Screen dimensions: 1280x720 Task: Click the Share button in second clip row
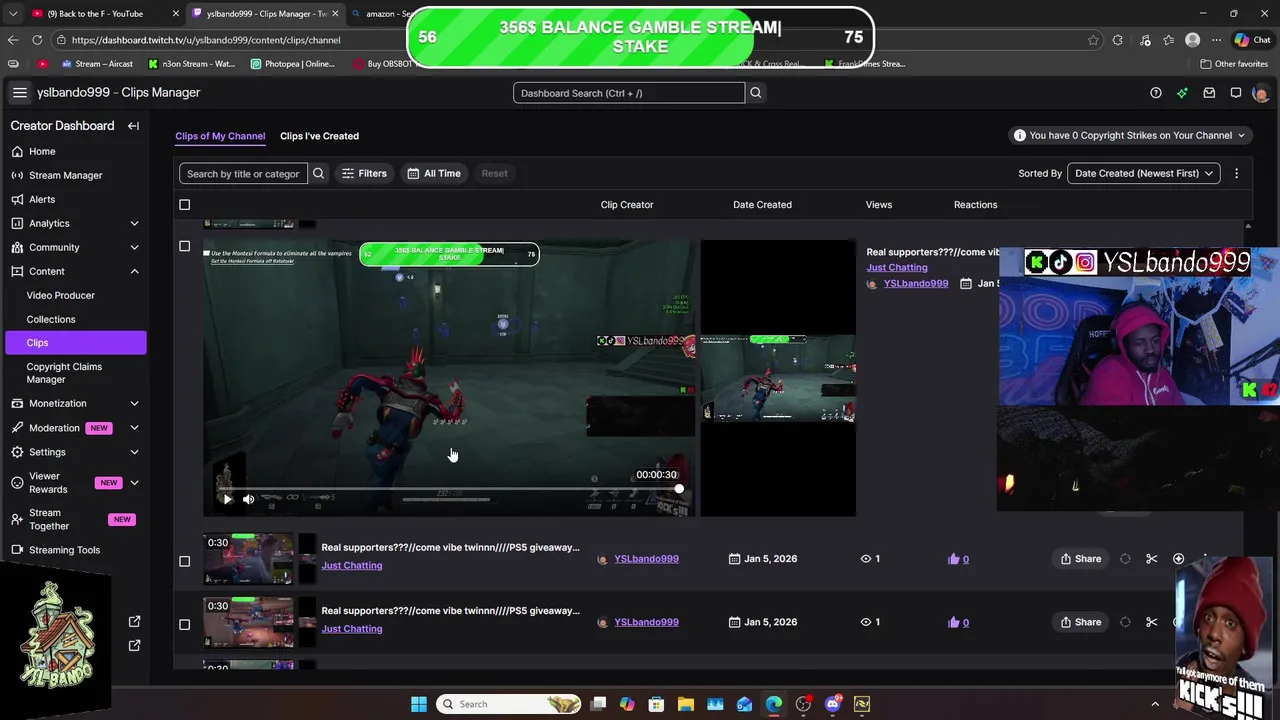pos(1081,622)
